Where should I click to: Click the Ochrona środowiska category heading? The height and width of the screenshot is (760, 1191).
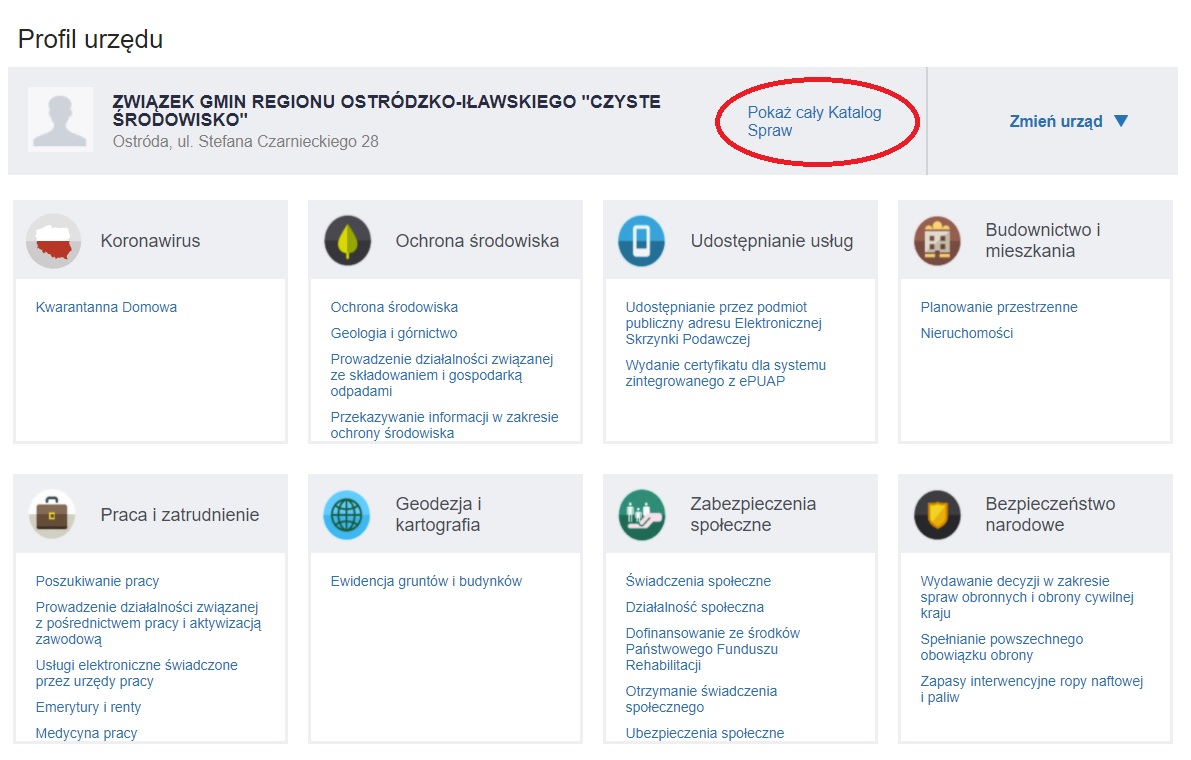[x=477, y=241]
